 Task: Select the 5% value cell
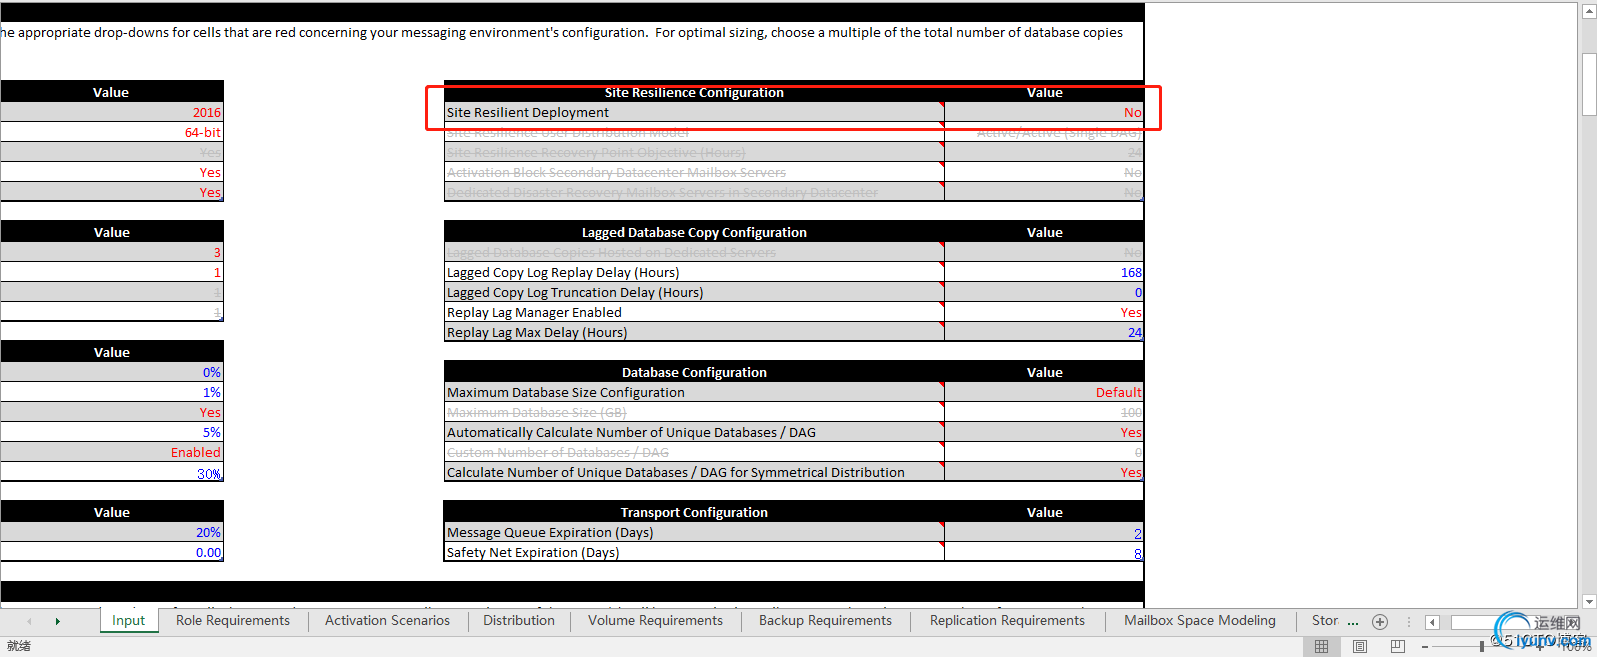[x=112, y=432]
